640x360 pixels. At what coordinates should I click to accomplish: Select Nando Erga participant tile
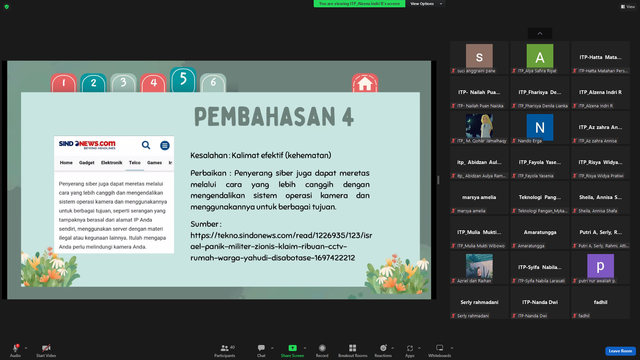(540, 128)
